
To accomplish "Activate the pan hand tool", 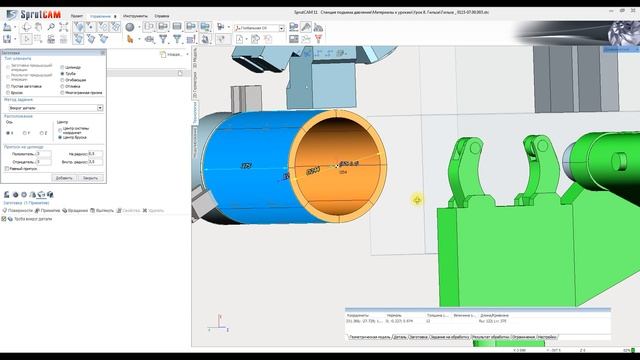I will [38, 27].
